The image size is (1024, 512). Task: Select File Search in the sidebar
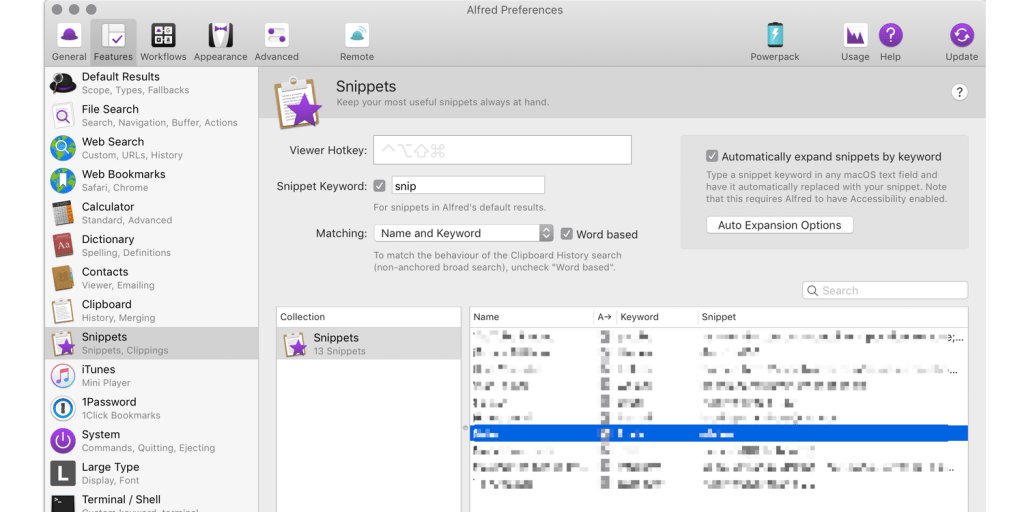pos(152,116)
